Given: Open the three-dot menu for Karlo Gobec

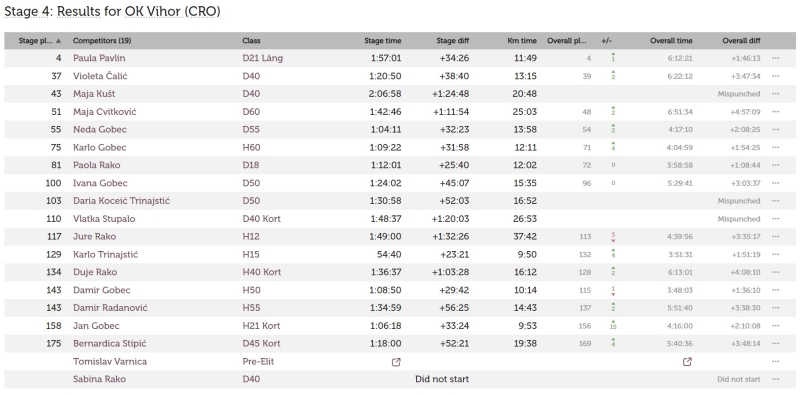Looking at the screenshot, I should coord(776,147).
